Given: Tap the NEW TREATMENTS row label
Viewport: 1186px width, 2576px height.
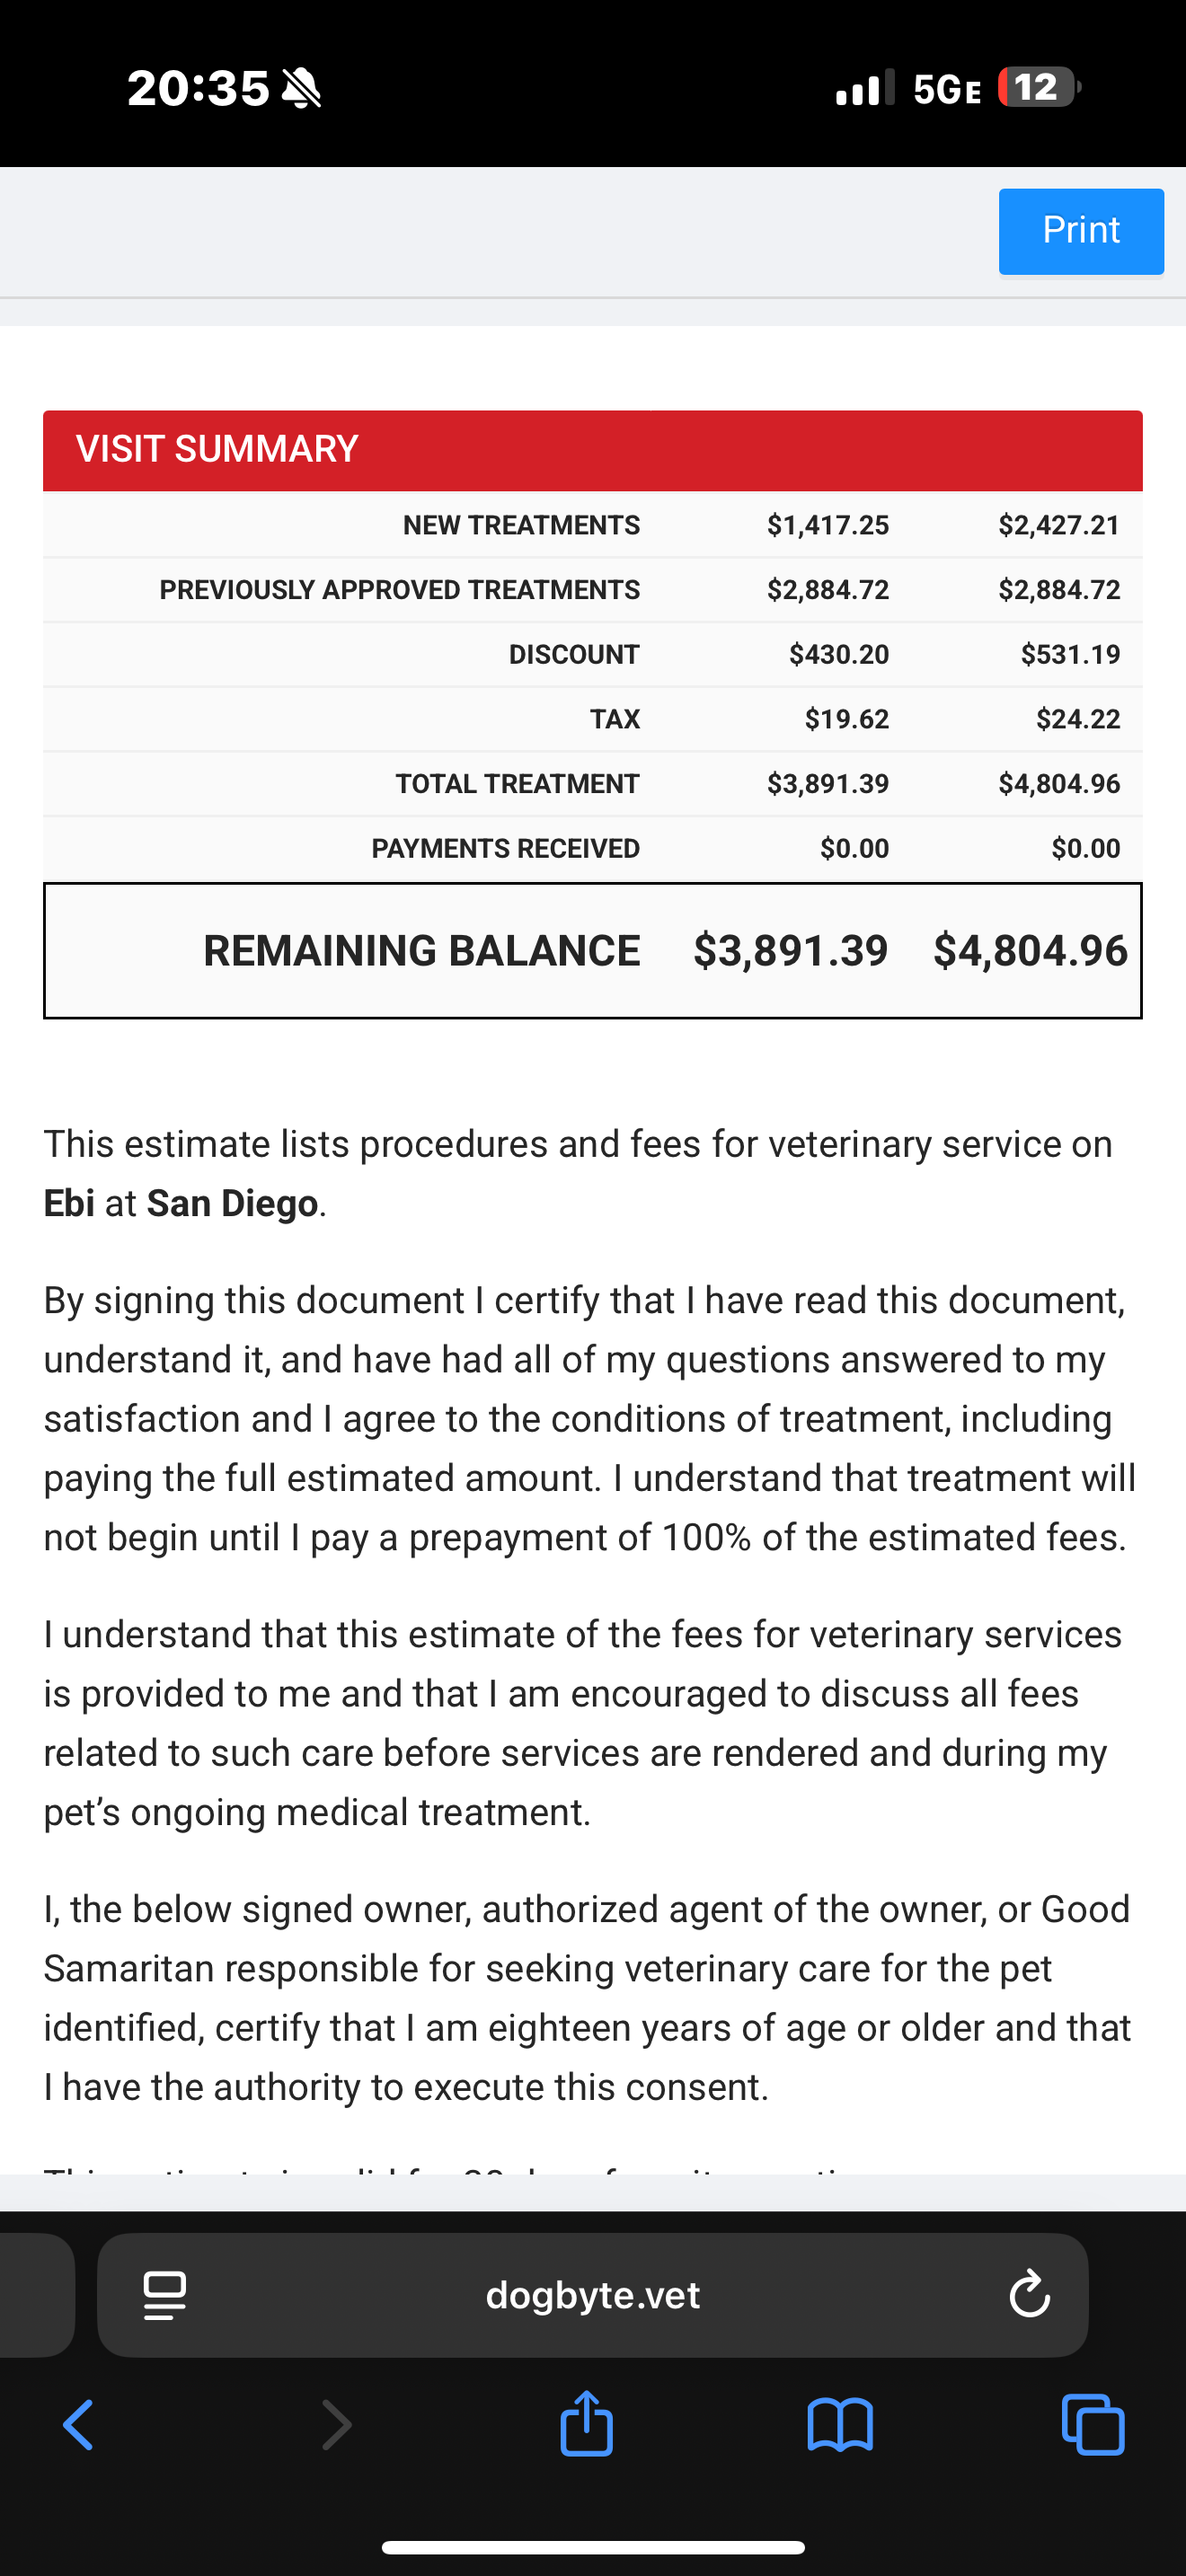Looking at the screenshot, I should [x=521, y=525].
